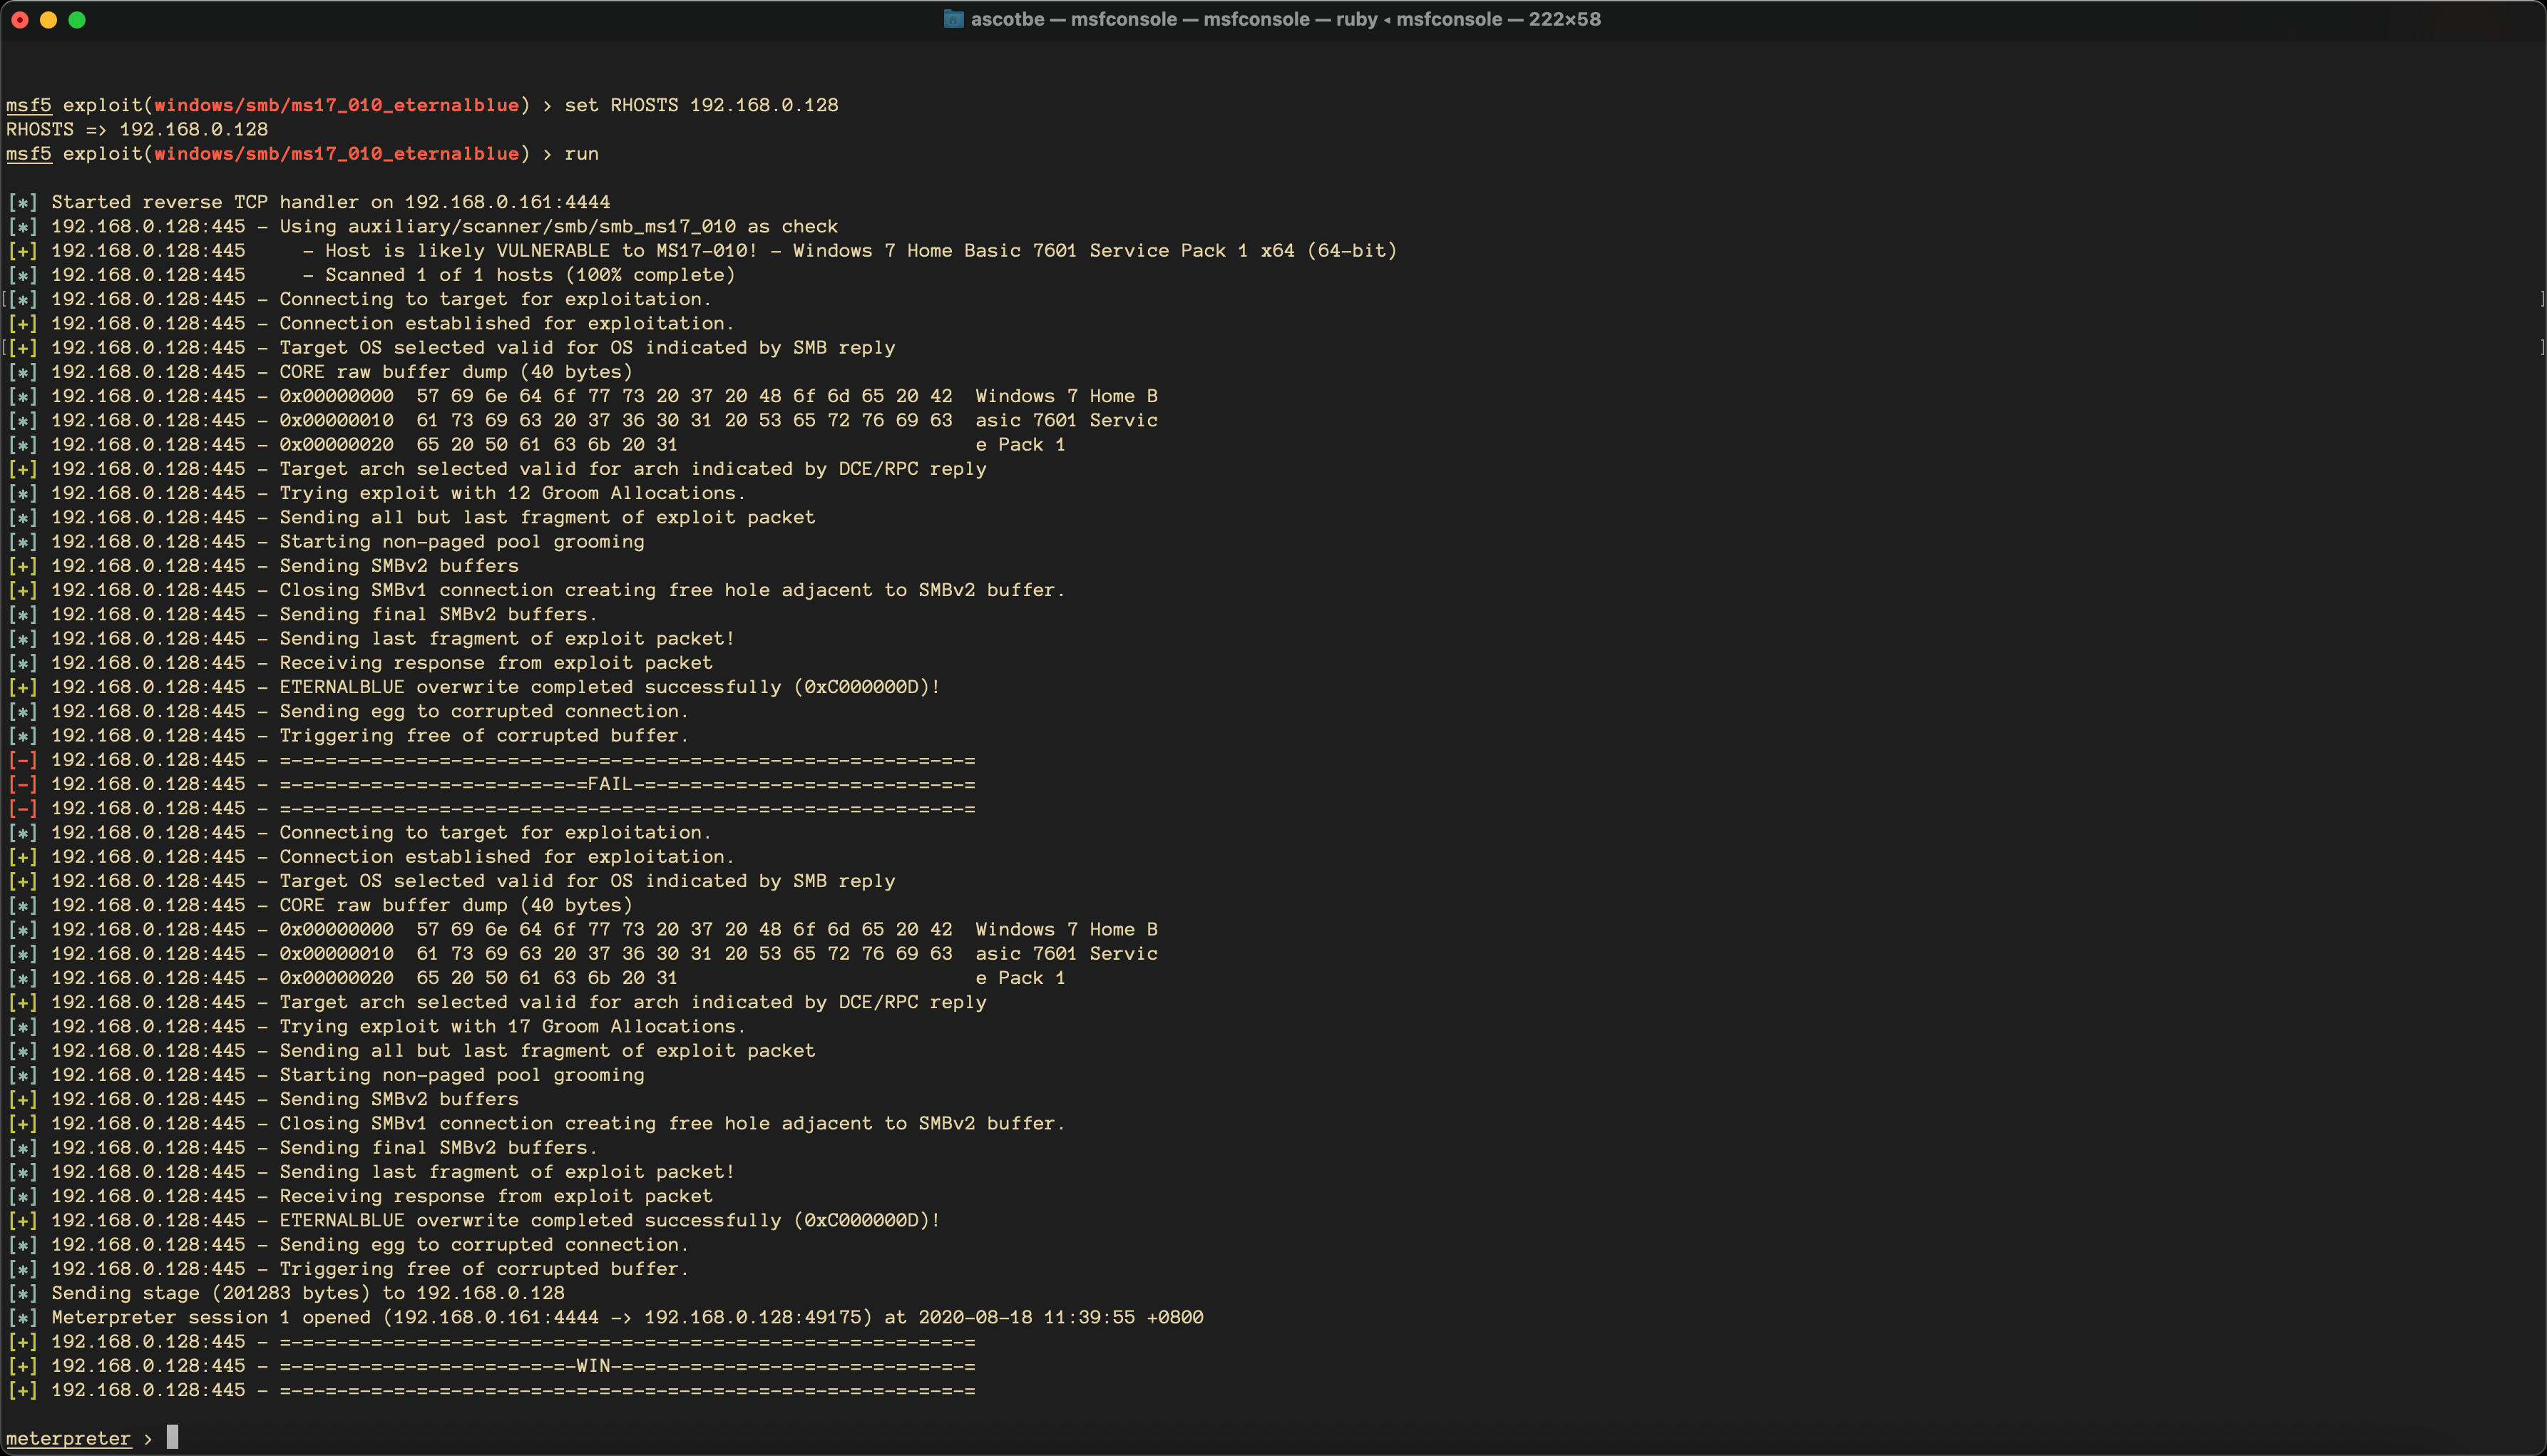Viewport: 2547px width, 1456px height.
Task: Click the red exploit module name on the 'run' prompt
Action: tap(336, 153)
